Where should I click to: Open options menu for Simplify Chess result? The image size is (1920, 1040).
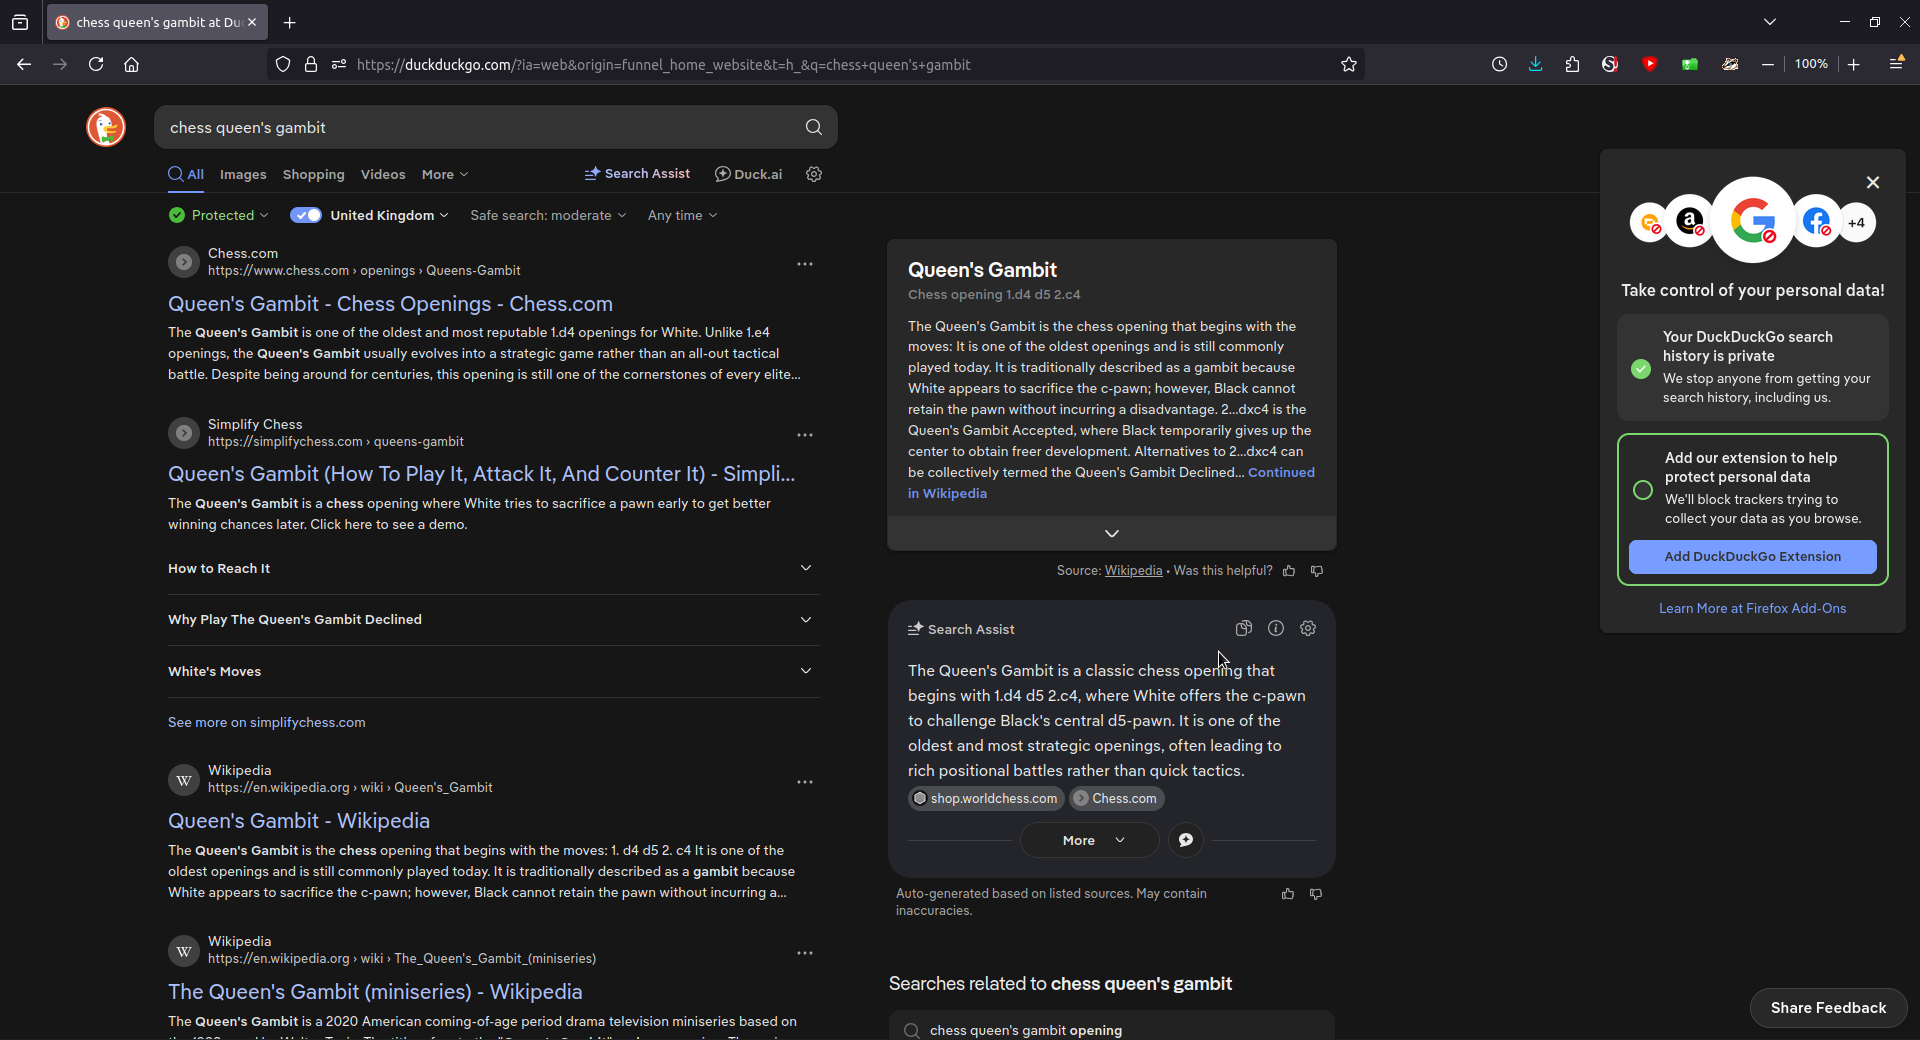[x=805, y=435]
